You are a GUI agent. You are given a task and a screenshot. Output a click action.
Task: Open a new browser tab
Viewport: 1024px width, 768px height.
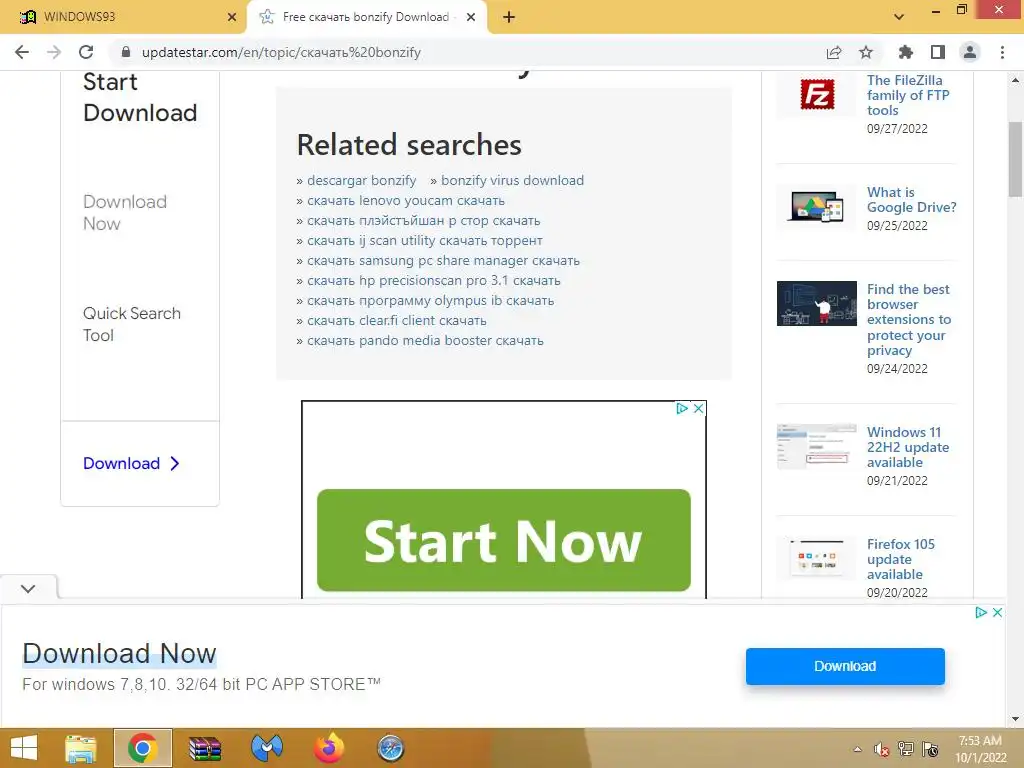(x=509, y=17)
